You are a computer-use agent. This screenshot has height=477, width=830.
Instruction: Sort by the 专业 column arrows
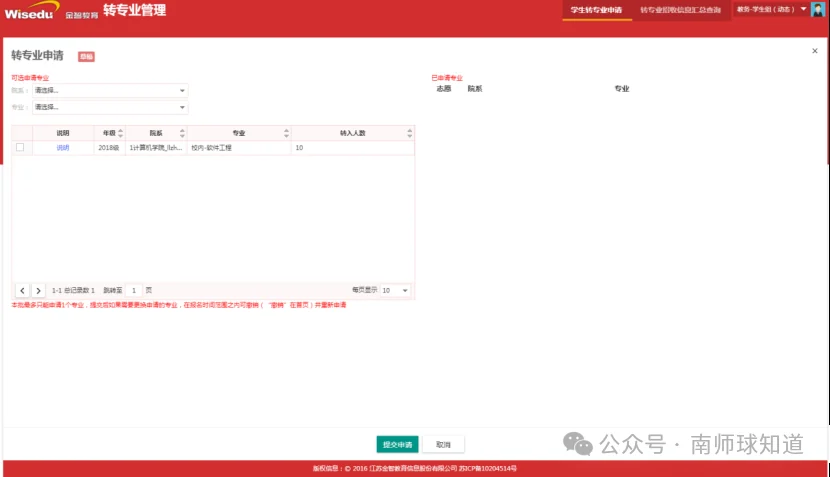286,133
